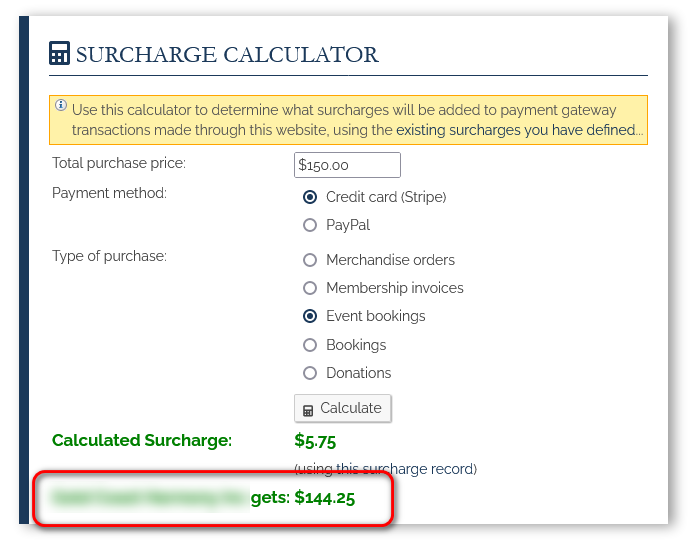Click the Surcharge Calculator heading text
The height and width of the screenshot is (543, 698).
pyautogui.click(x=227, y=54)
